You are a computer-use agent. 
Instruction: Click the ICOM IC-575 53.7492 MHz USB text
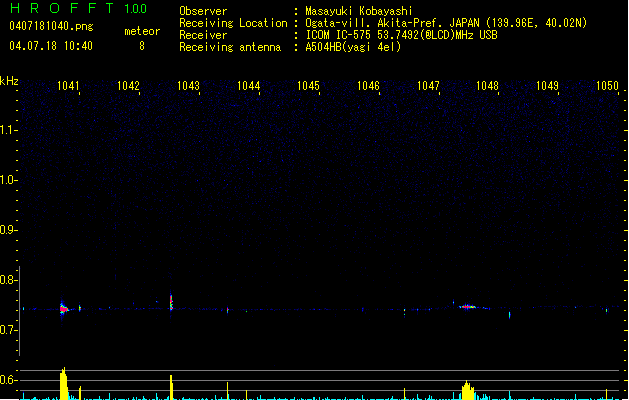coord(402,35)
